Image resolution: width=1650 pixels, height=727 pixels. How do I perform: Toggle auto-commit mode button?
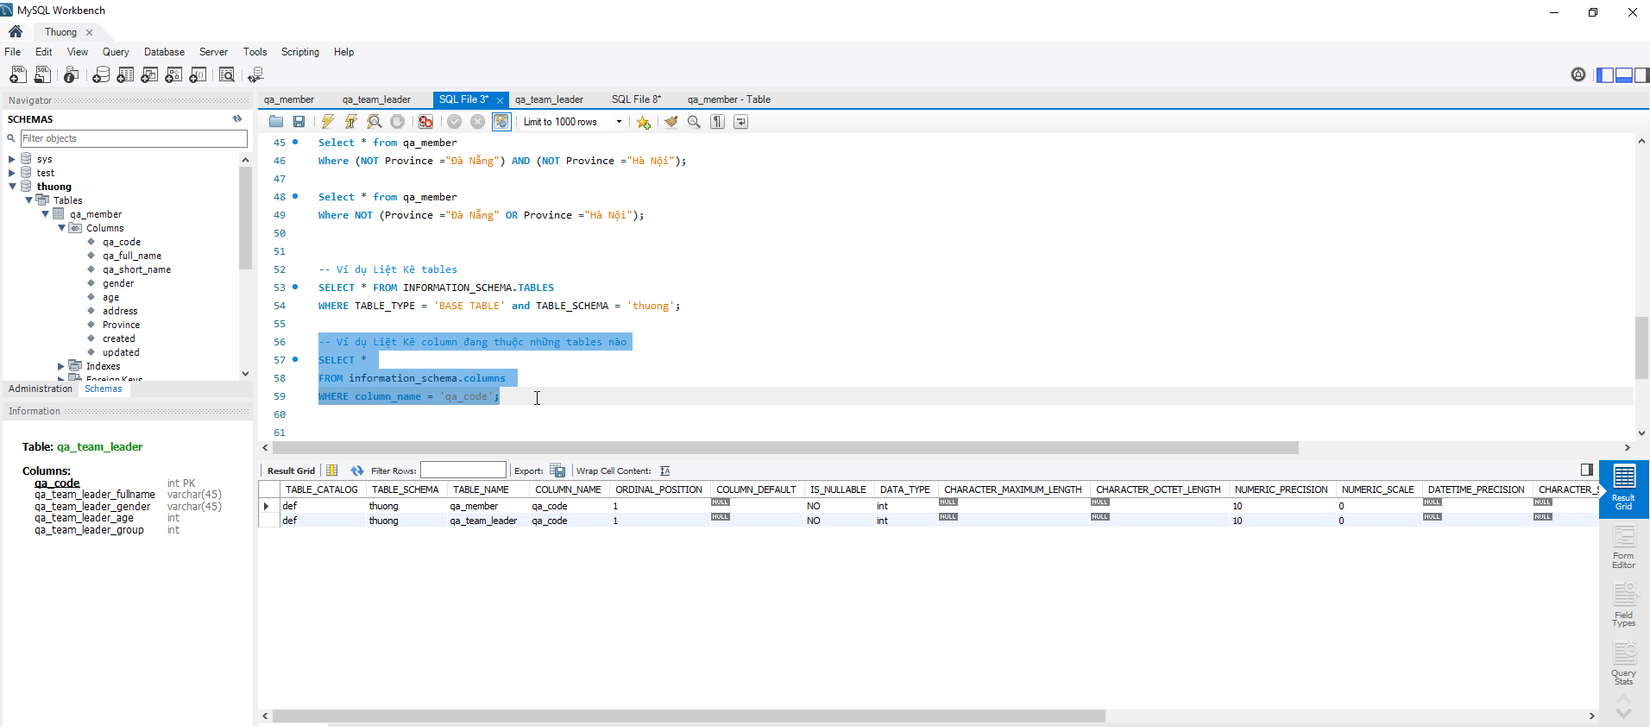pyautogui.click(x=502, y=122)
